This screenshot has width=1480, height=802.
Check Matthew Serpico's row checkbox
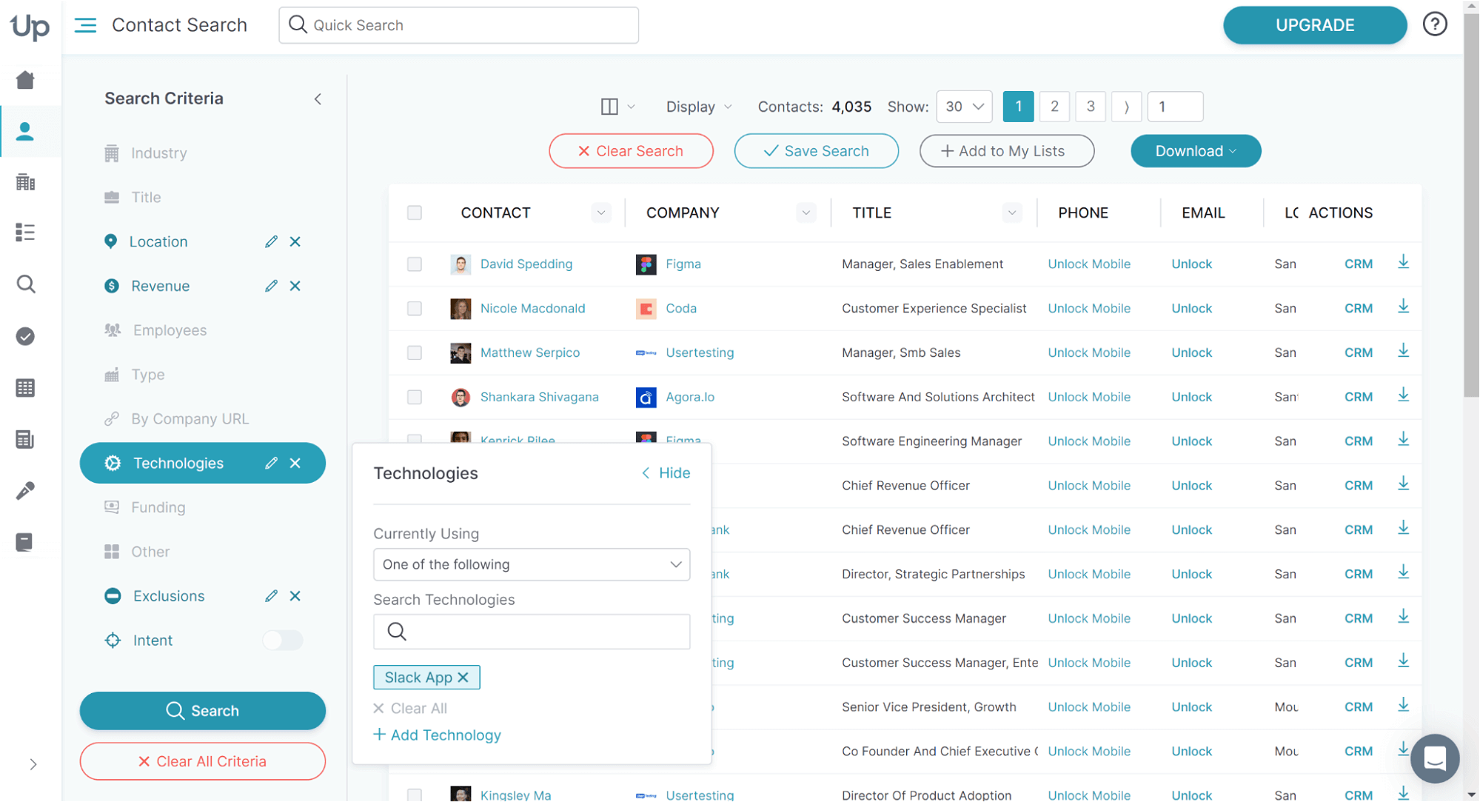(x=414, y=353)
